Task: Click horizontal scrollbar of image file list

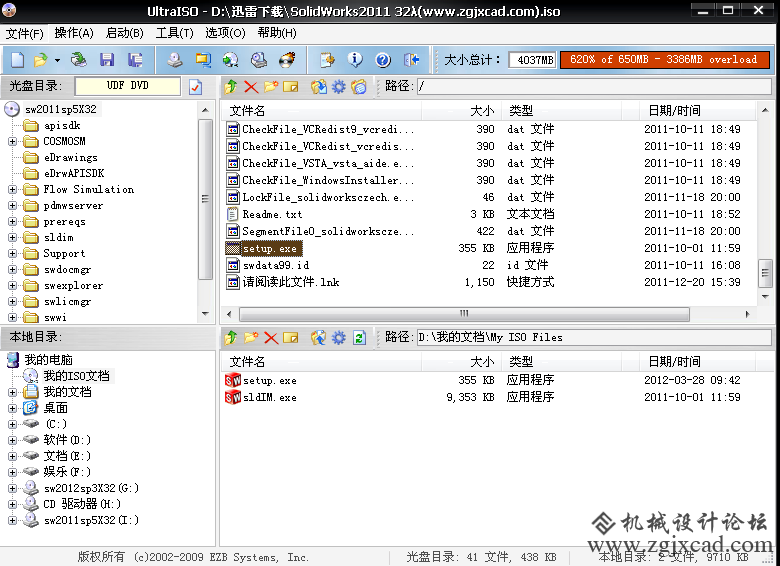Action: pos(464,314)
